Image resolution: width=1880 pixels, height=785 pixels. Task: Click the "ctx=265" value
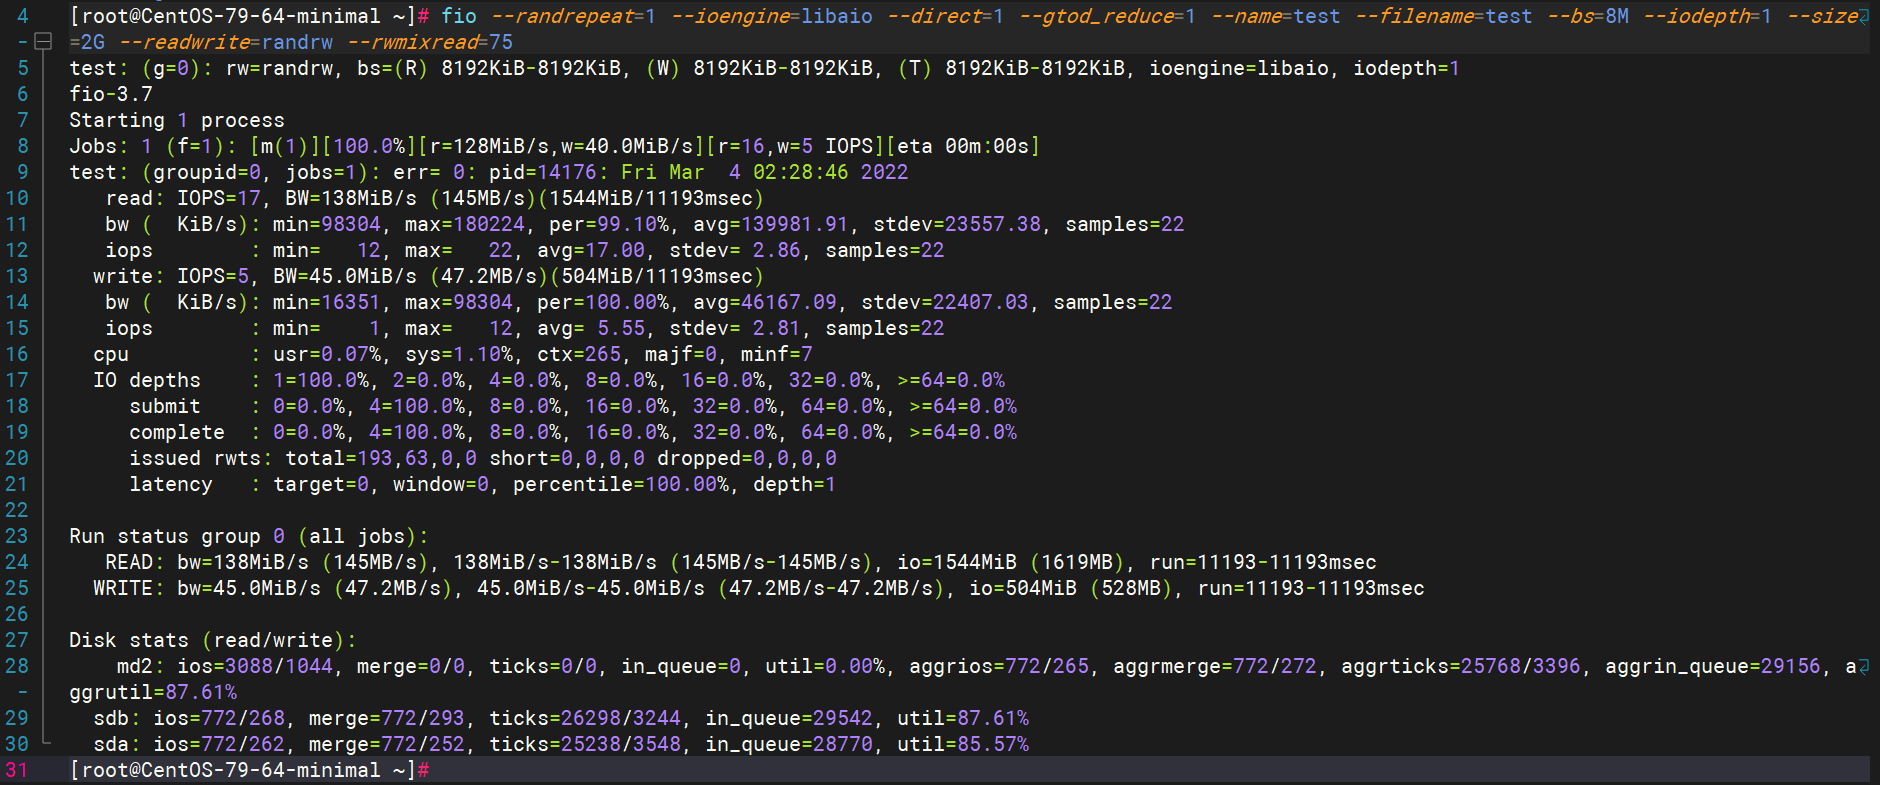coord(579,354)
